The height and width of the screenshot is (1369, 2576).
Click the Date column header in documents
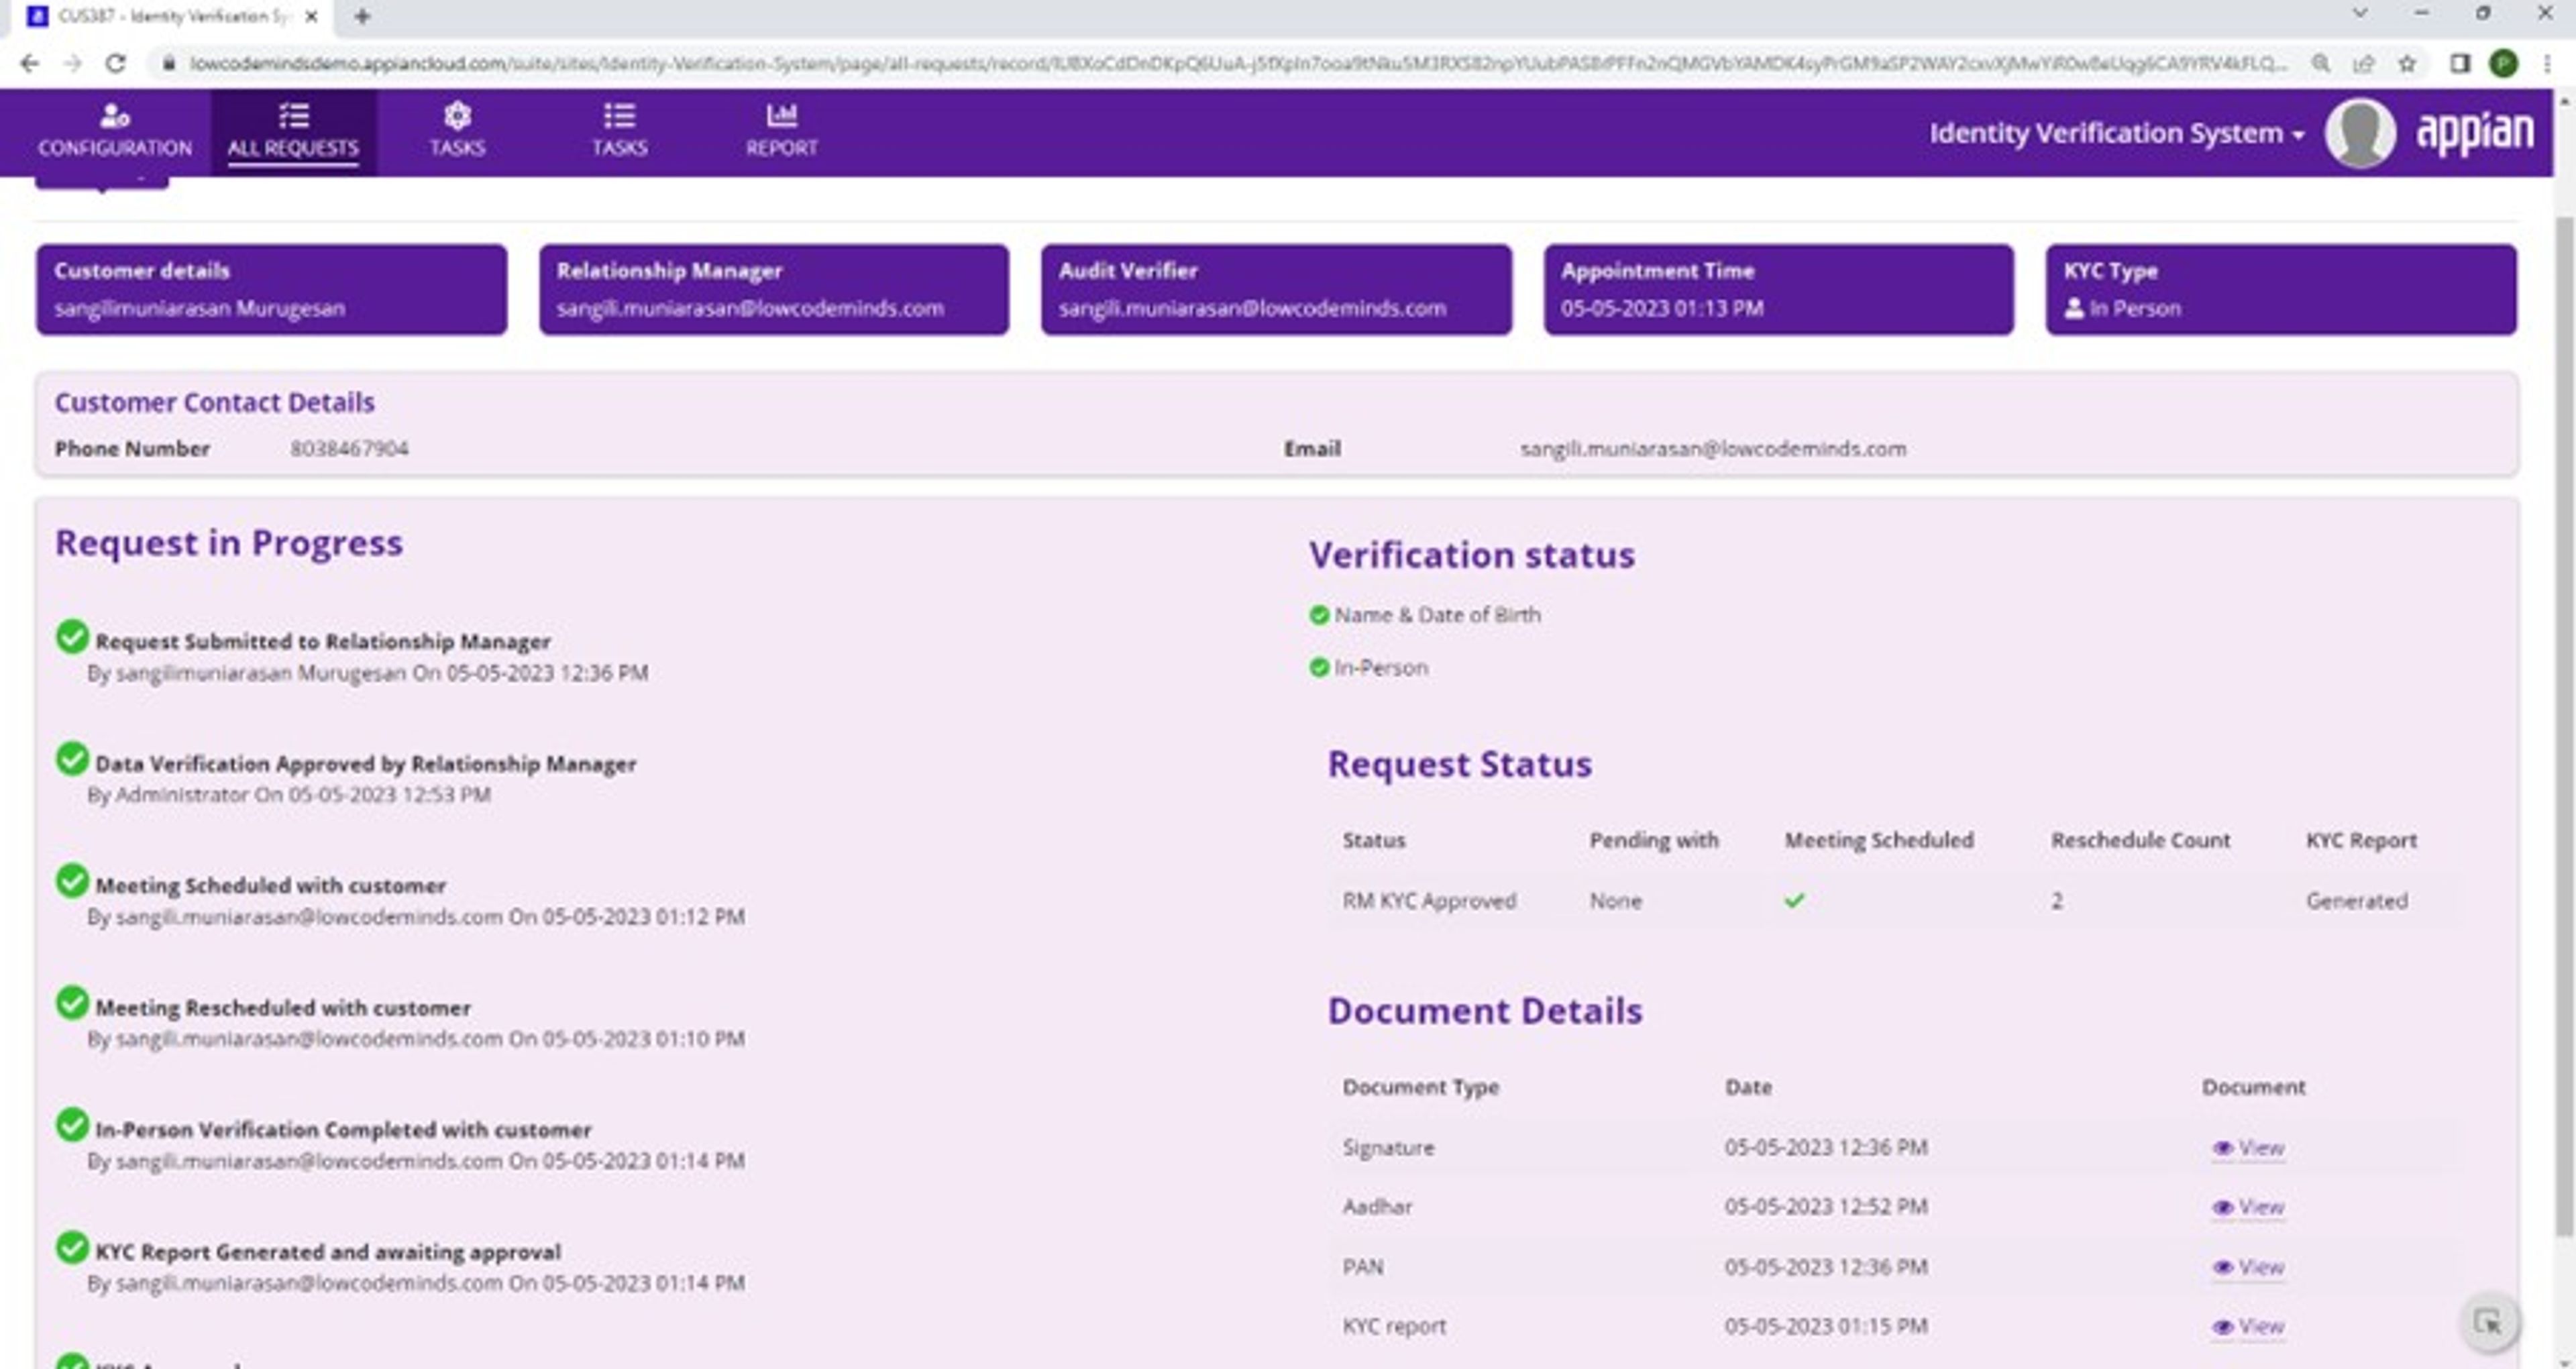[x=1748, y=1087]
